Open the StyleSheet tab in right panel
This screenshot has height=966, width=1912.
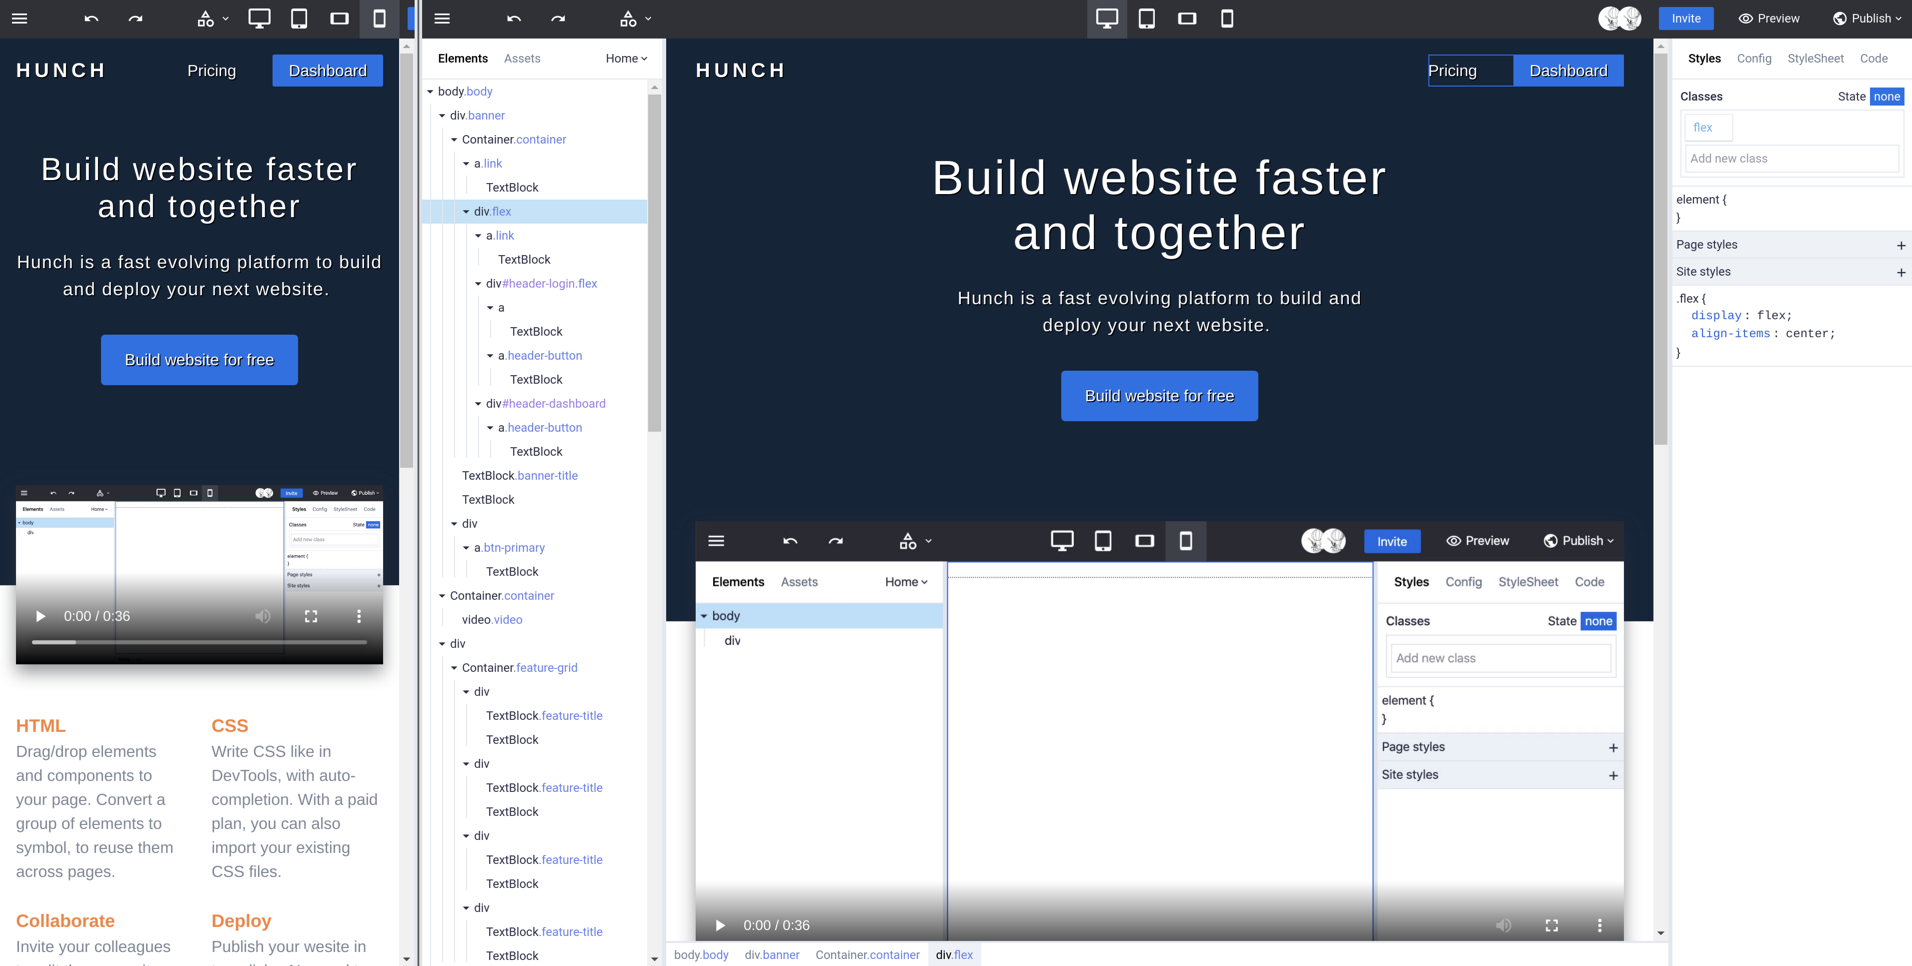[1814, 59]
